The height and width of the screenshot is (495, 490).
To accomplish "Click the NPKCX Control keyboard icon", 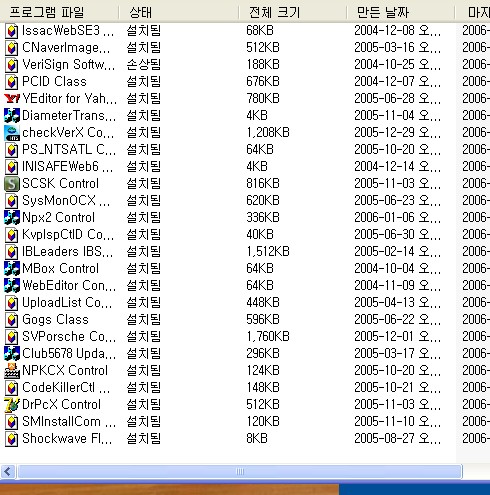I will 12,370.
